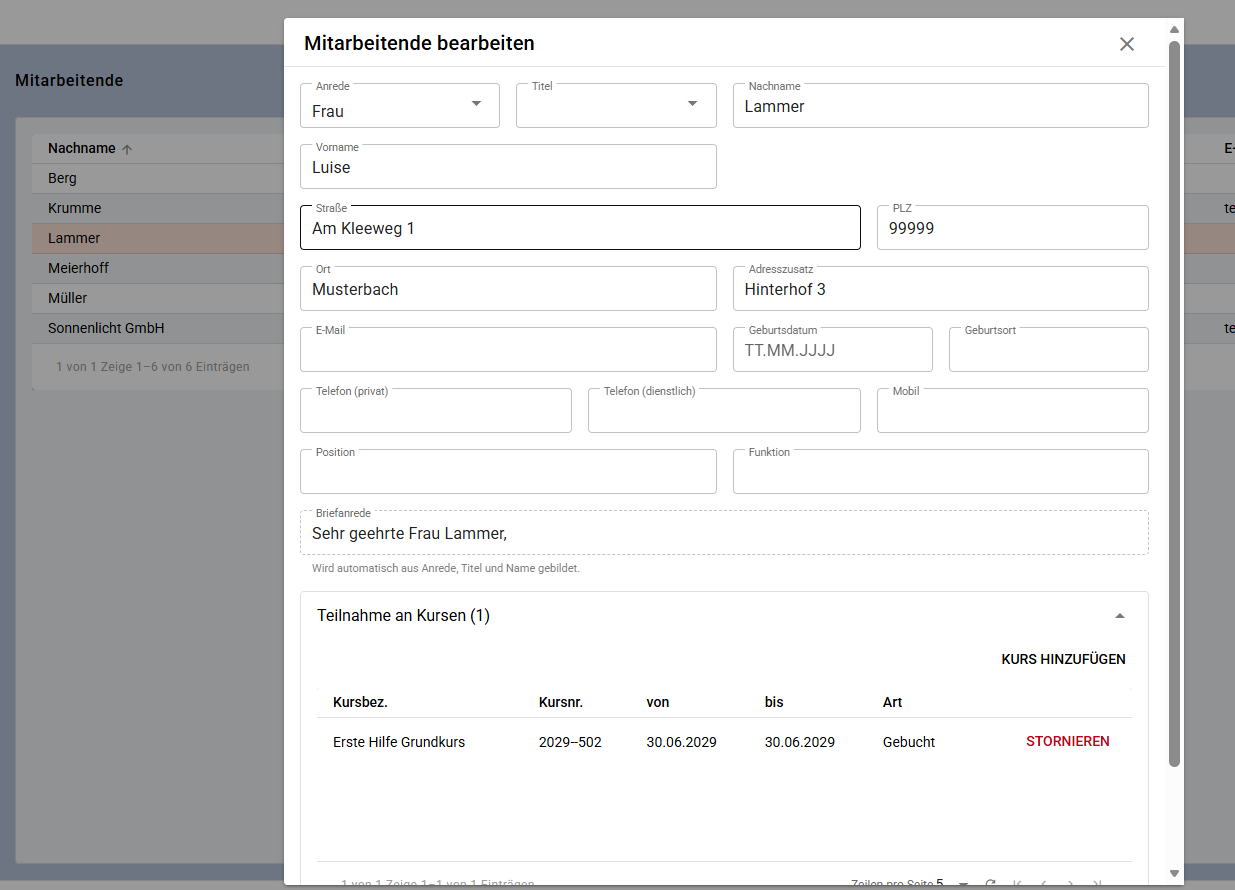Click the Art column header
This screenshot has width=1235, height=890.
[893, 702]
